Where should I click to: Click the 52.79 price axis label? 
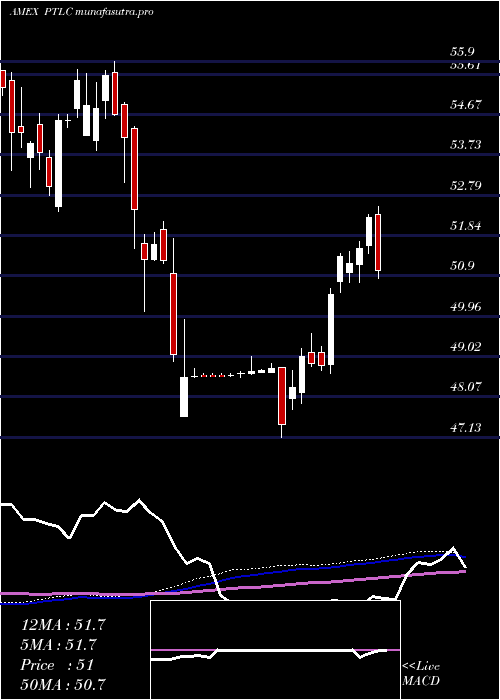pyautogui.click(x=466, y=186)
